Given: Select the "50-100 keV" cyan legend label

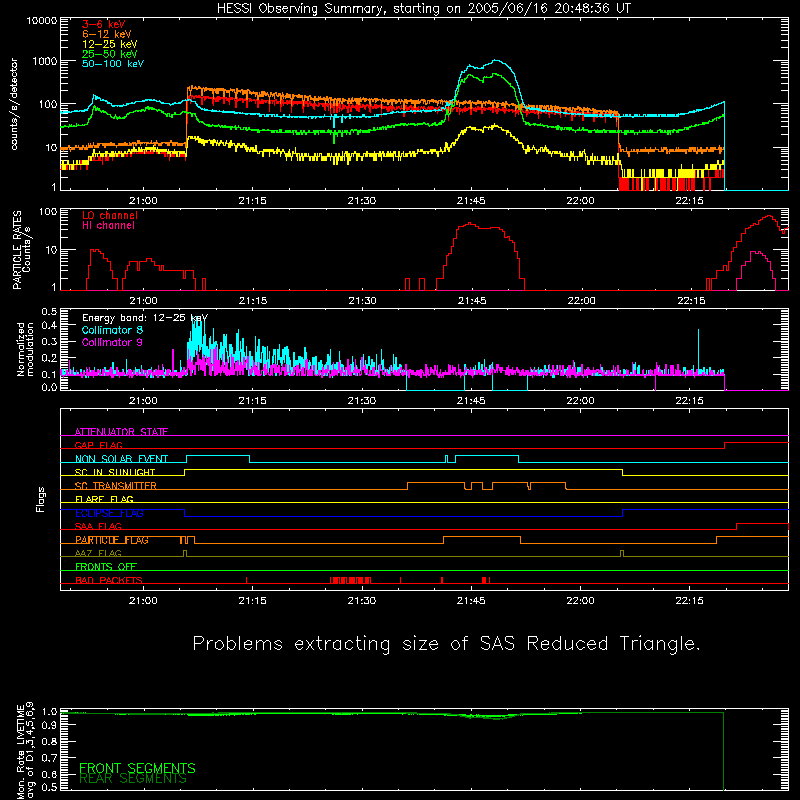Looking at the screenshot, I should point(113,64).
